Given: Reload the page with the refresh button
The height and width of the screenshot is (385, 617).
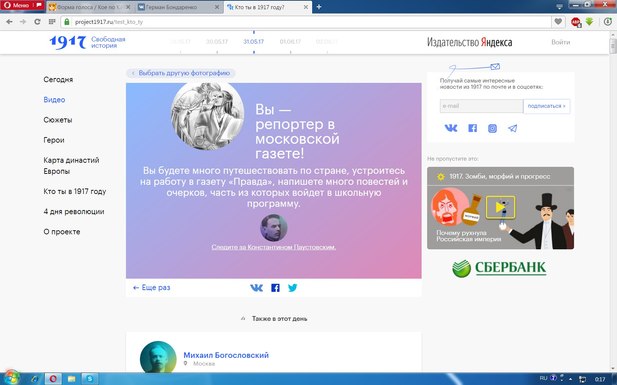Looking at the screenshot, I should (37, 22).
